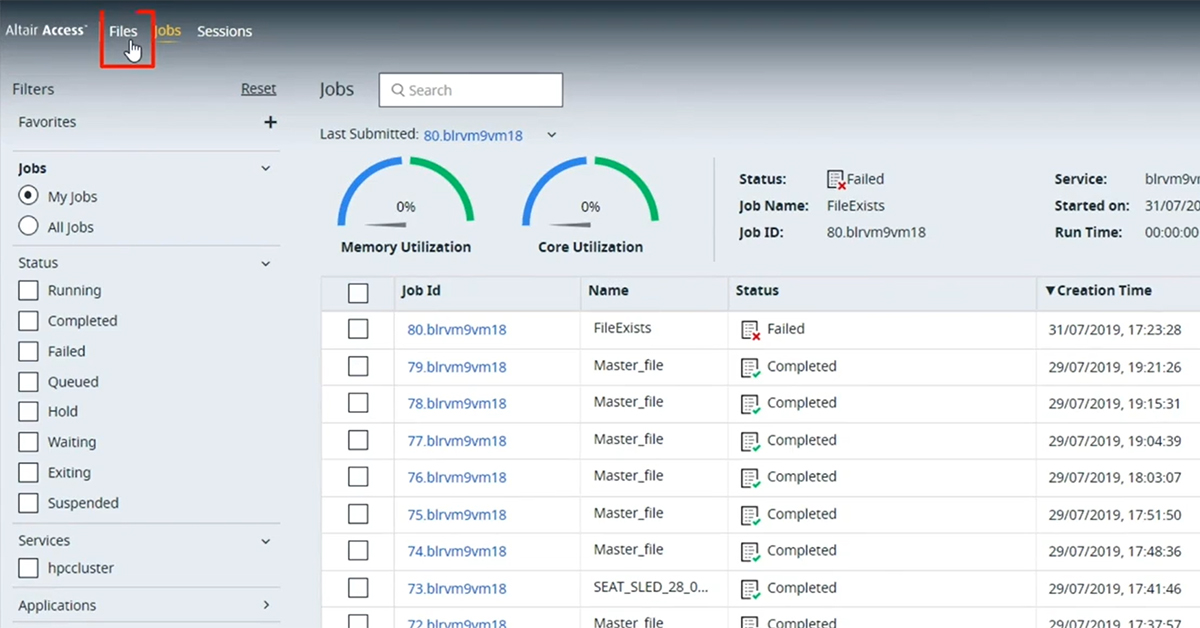Click Completed status icon for job 76
The height and width of the screenshot is (628, 1200).
click(x=750, y=478)
